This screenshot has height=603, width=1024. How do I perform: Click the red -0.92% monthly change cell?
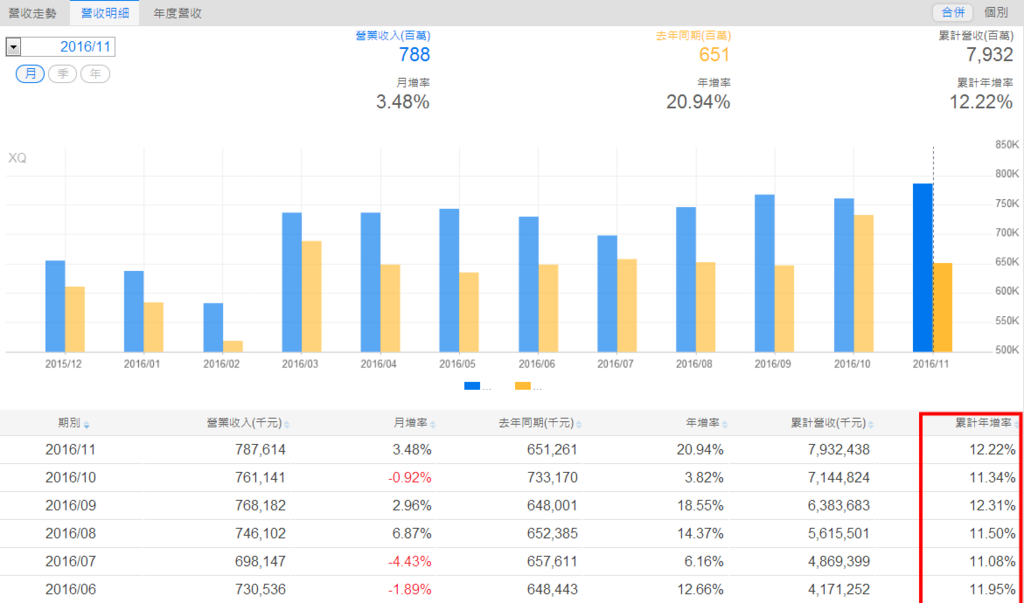[x=410, y=478]
